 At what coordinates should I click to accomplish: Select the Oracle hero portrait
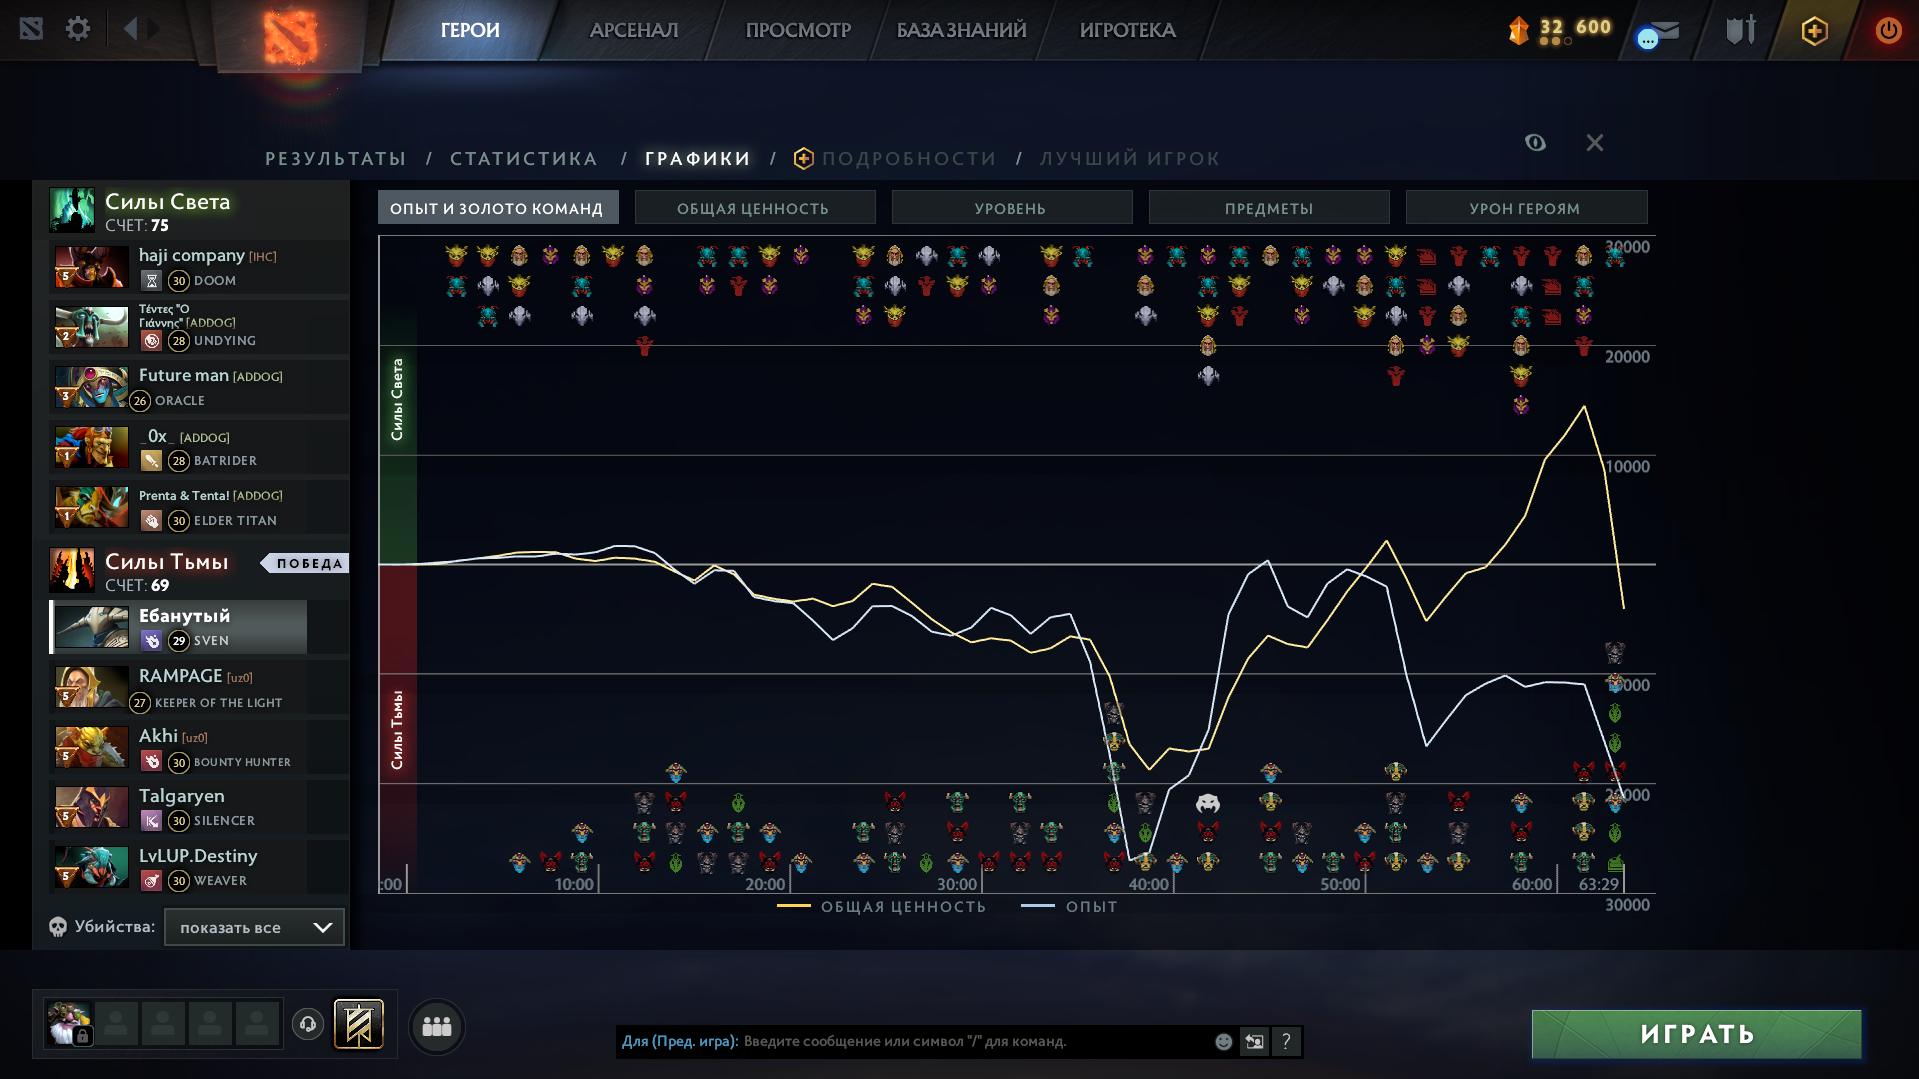pyautogui.click(x=91, y=387)
